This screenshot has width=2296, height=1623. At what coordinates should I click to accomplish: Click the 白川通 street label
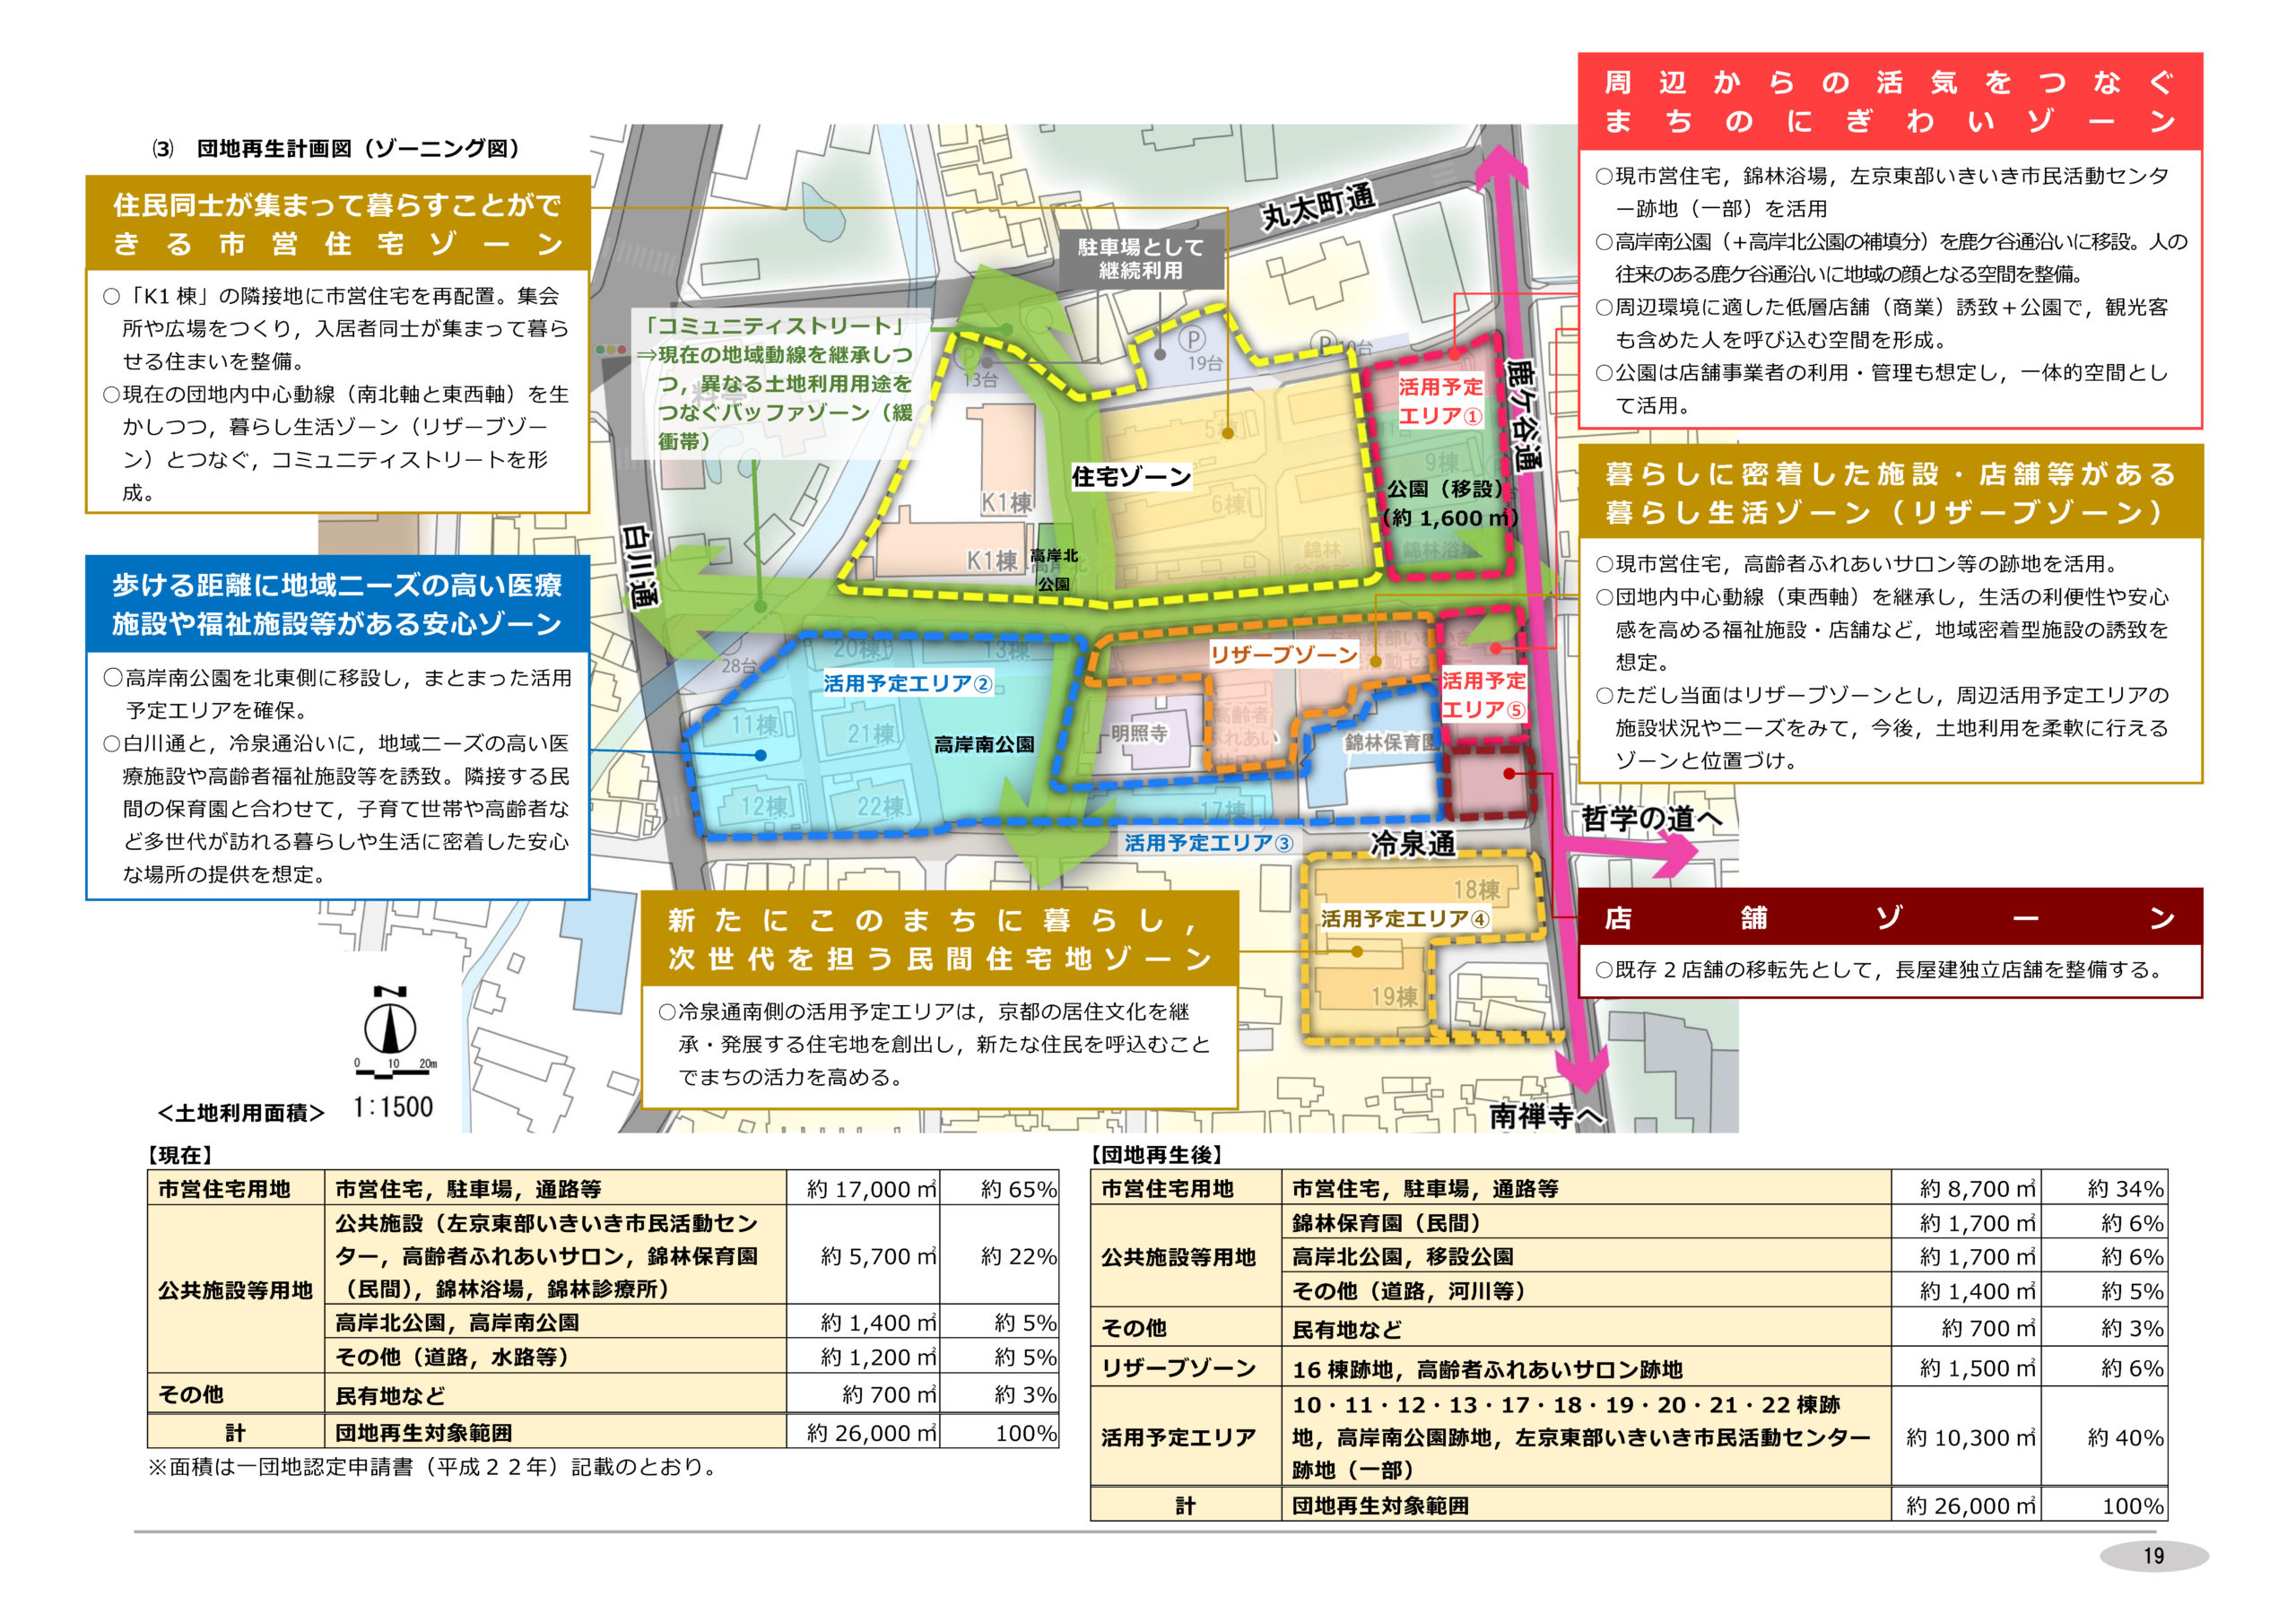(x=640, y=565)
